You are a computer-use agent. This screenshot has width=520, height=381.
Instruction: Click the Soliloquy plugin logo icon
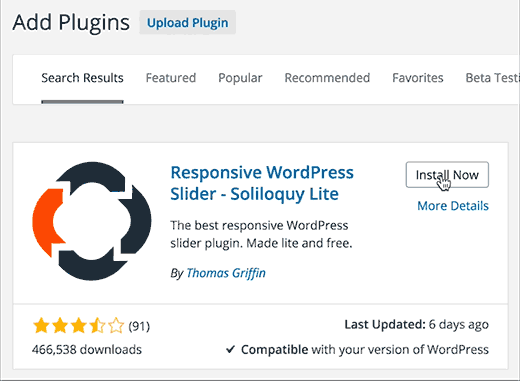coord(92,221)
